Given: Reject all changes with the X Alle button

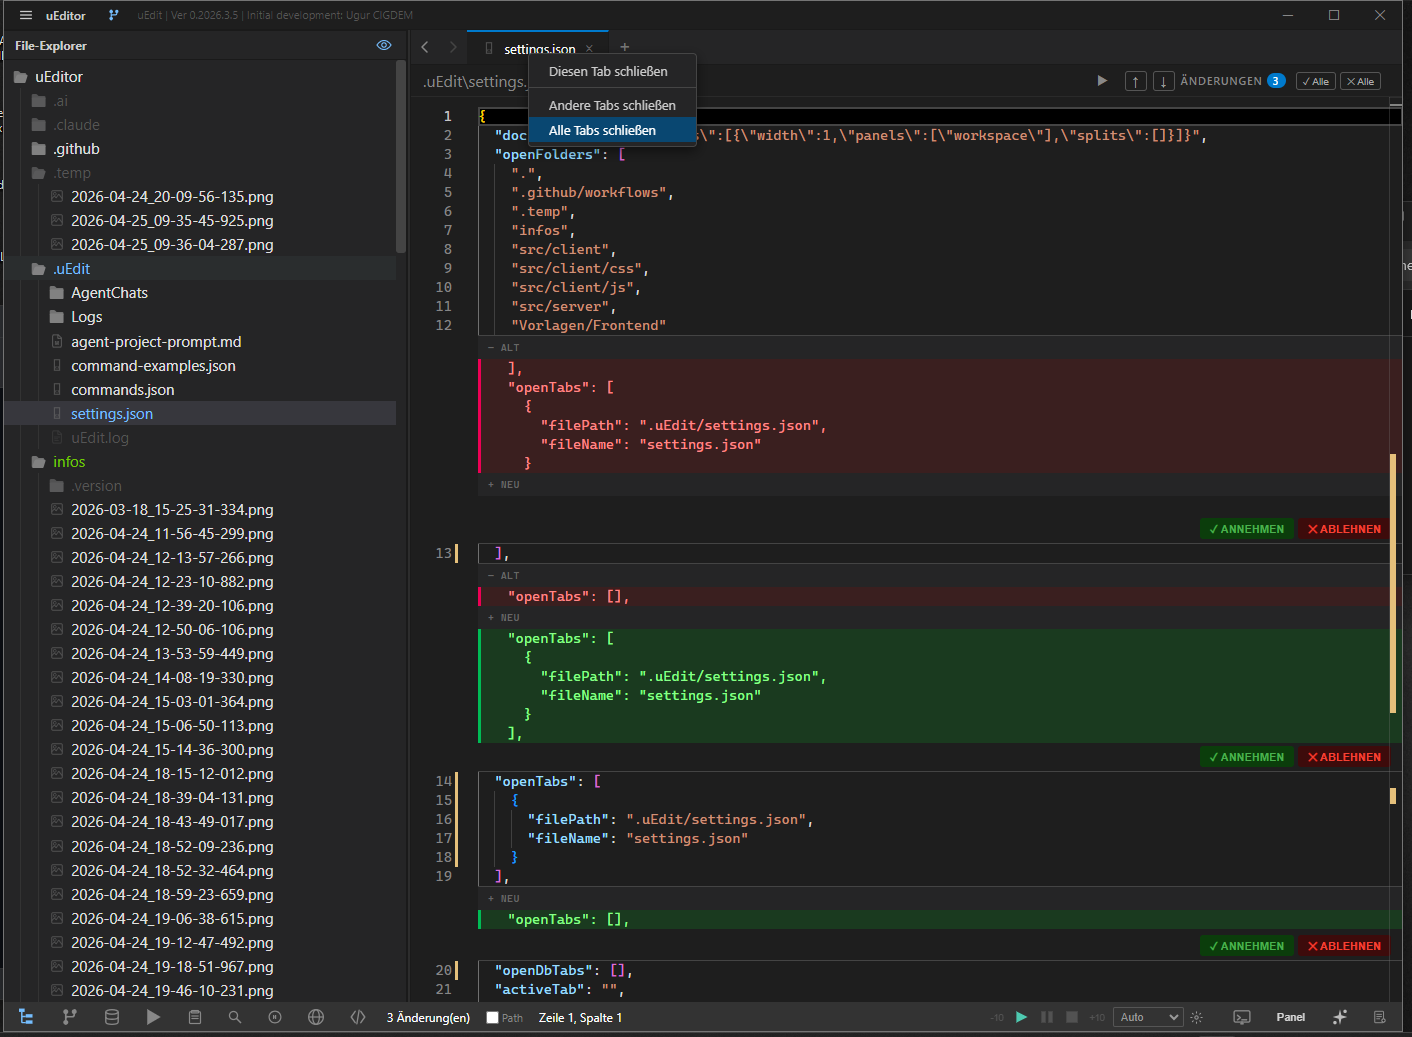Looking at the screenshot, I should [1360, 81].
